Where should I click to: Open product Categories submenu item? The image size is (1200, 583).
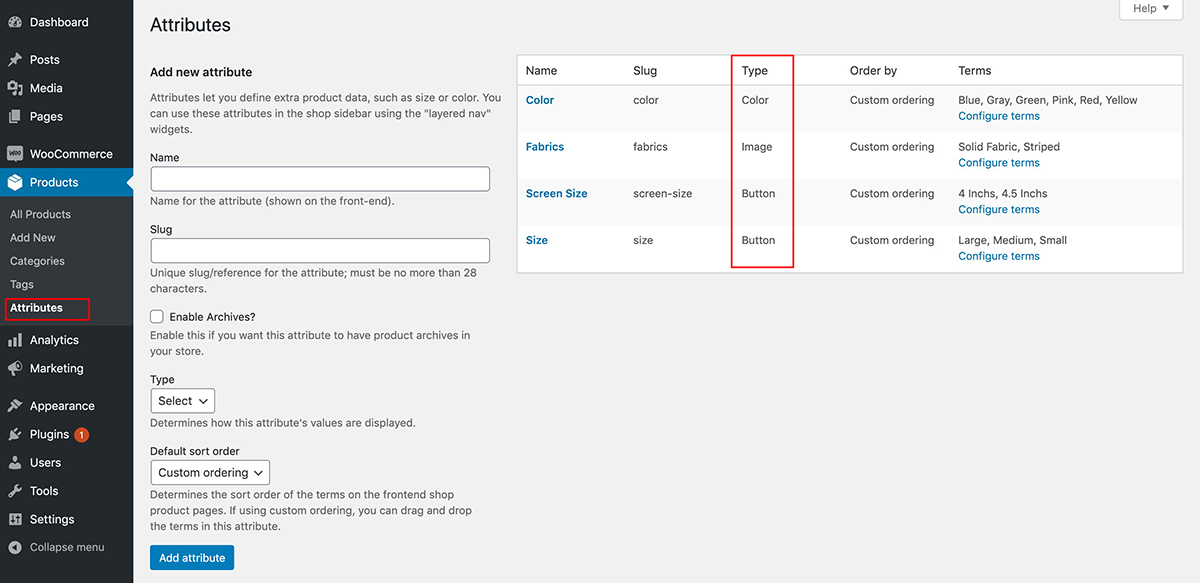[x=37, y=261]
